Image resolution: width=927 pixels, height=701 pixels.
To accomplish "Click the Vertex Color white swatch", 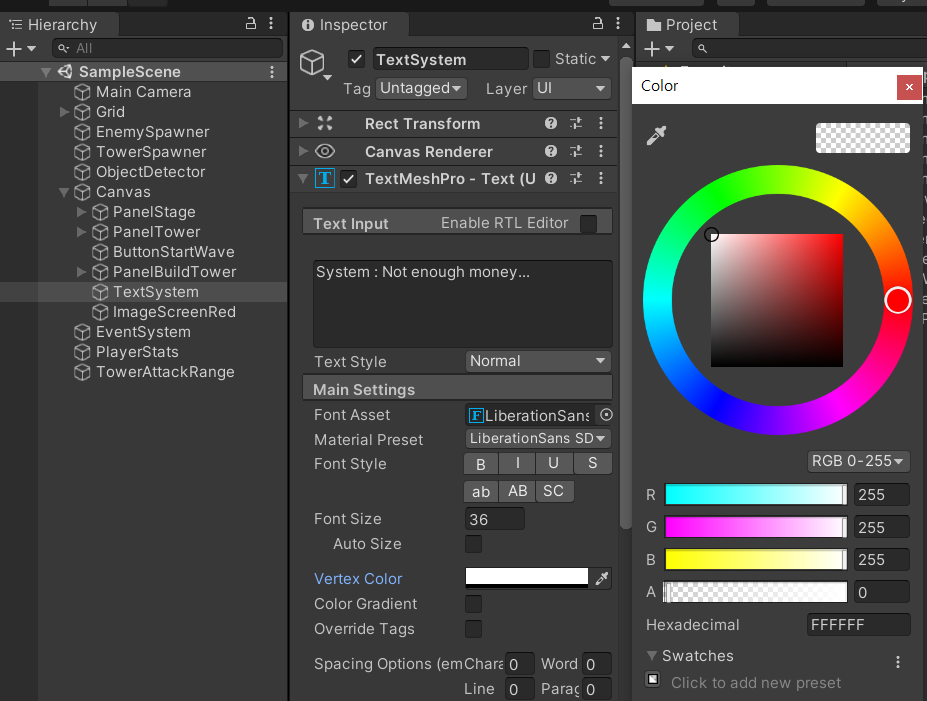I will 527,578.
